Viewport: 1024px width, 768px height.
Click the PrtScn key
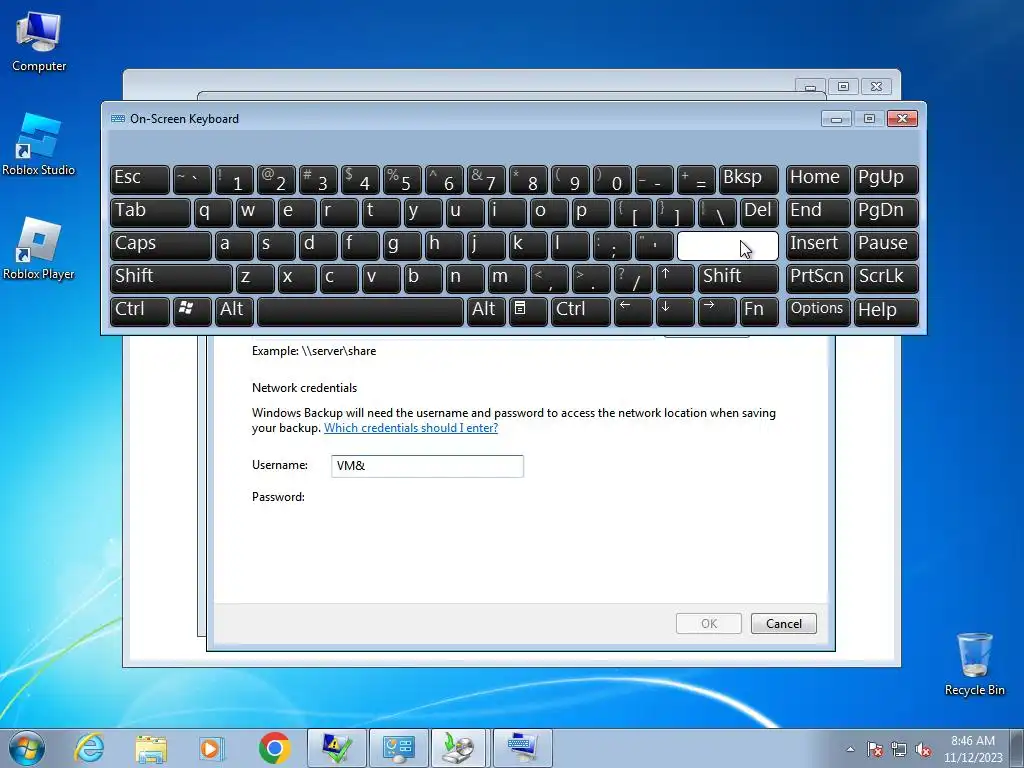[818, 278]
